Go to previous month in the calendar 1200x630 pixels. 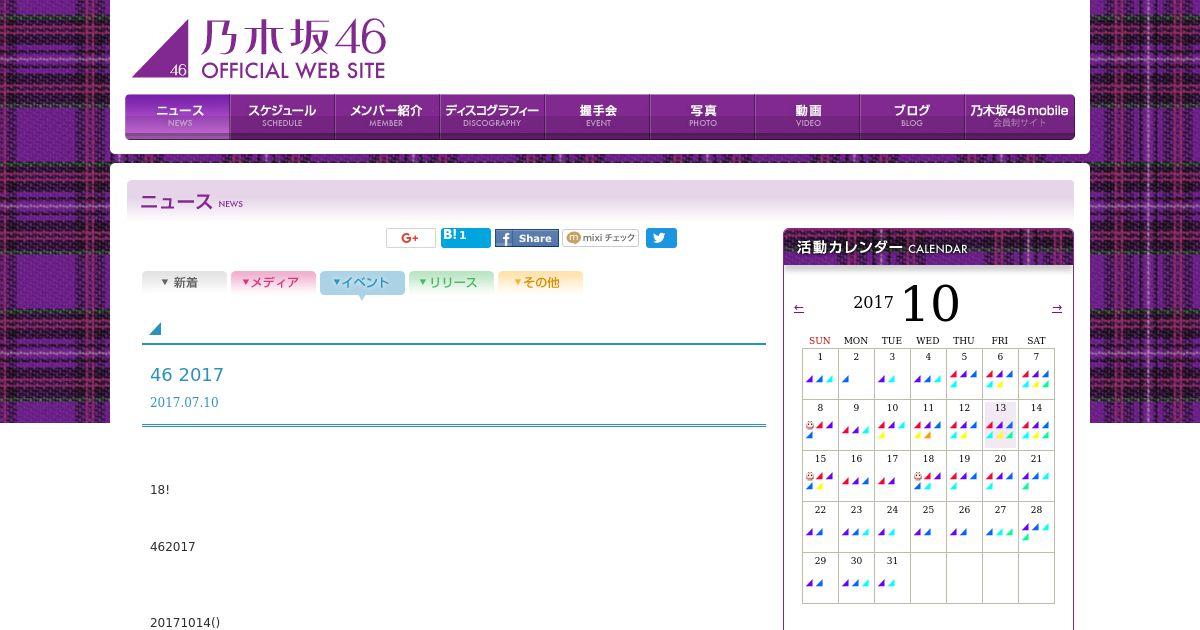[799, 308]
